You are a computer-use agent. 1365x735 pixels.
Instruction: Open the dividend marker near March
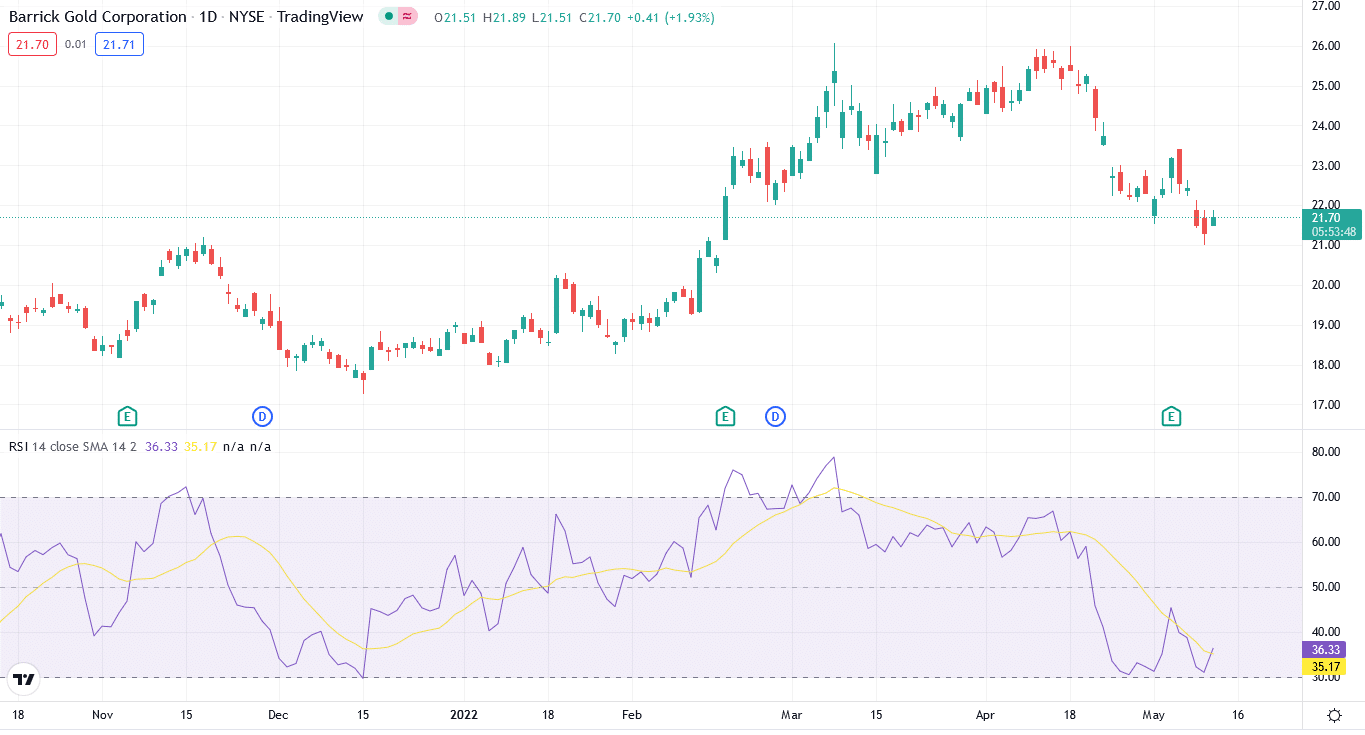pos(775,416)
